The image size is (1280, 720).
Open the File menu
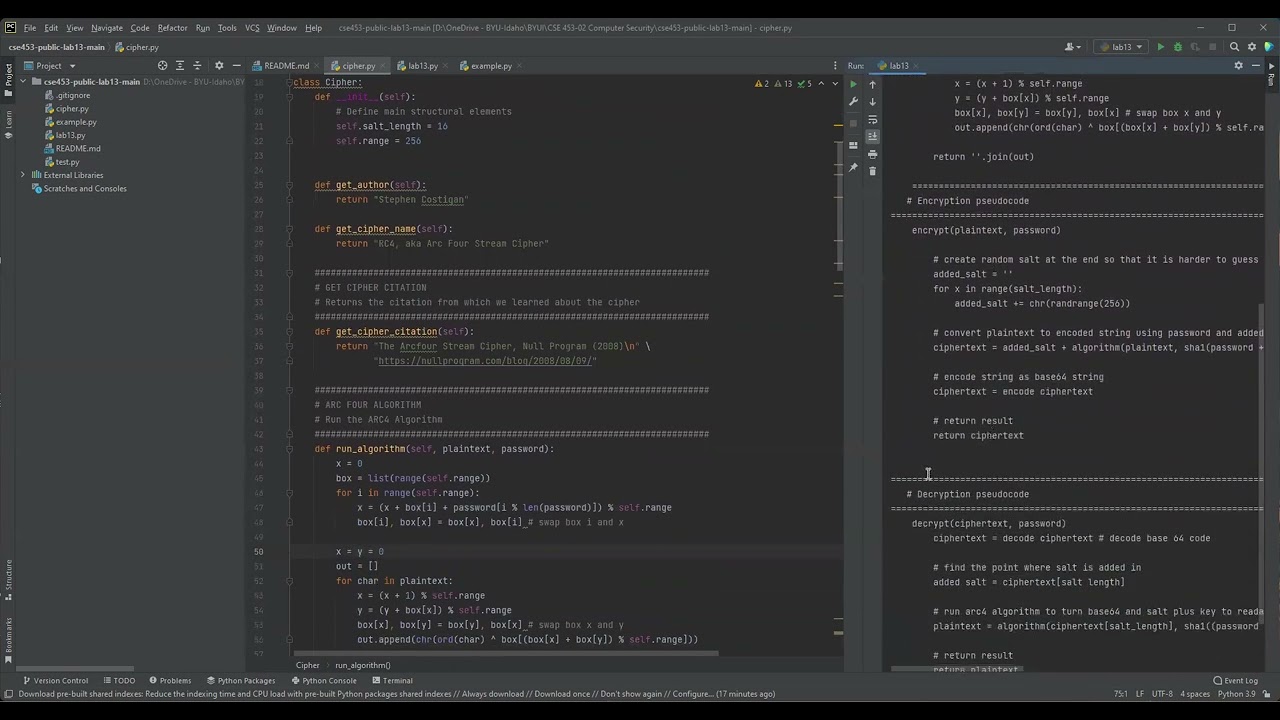[30, 28]
